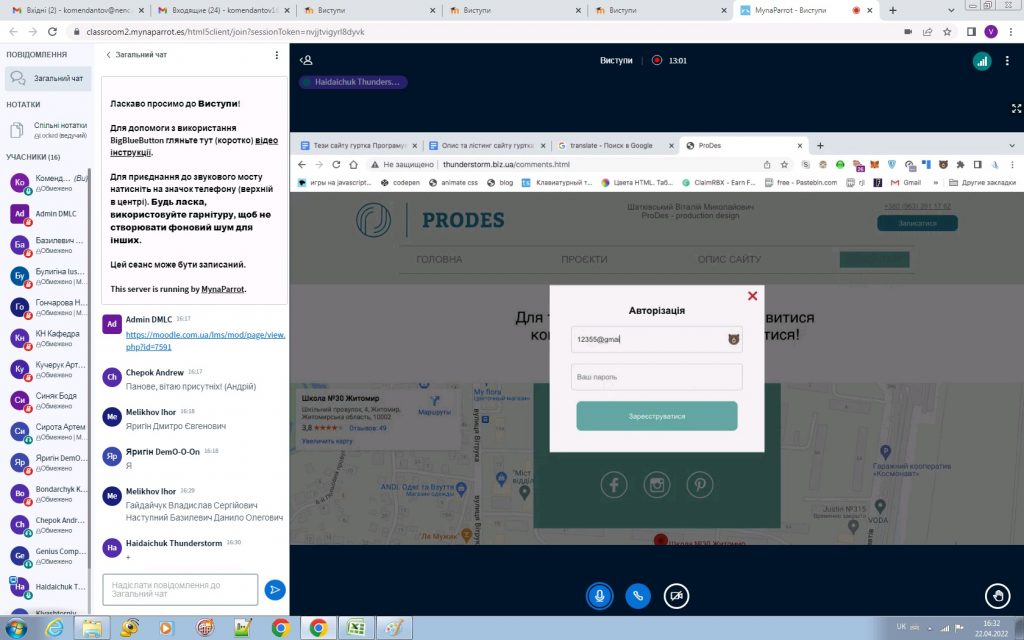
Task: Open Спільні нотатки shared notes
Action: [x=46, y=129]
